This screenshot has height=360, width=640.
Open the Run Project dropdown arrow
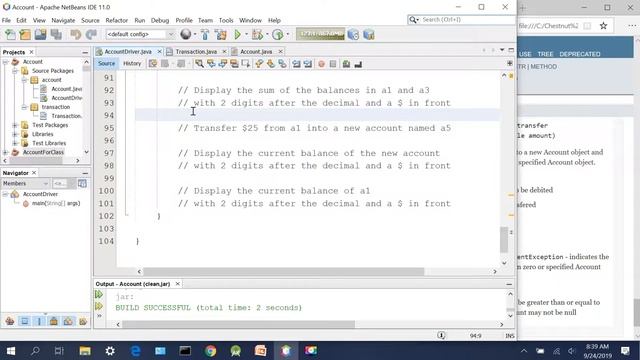coord(247,35)
